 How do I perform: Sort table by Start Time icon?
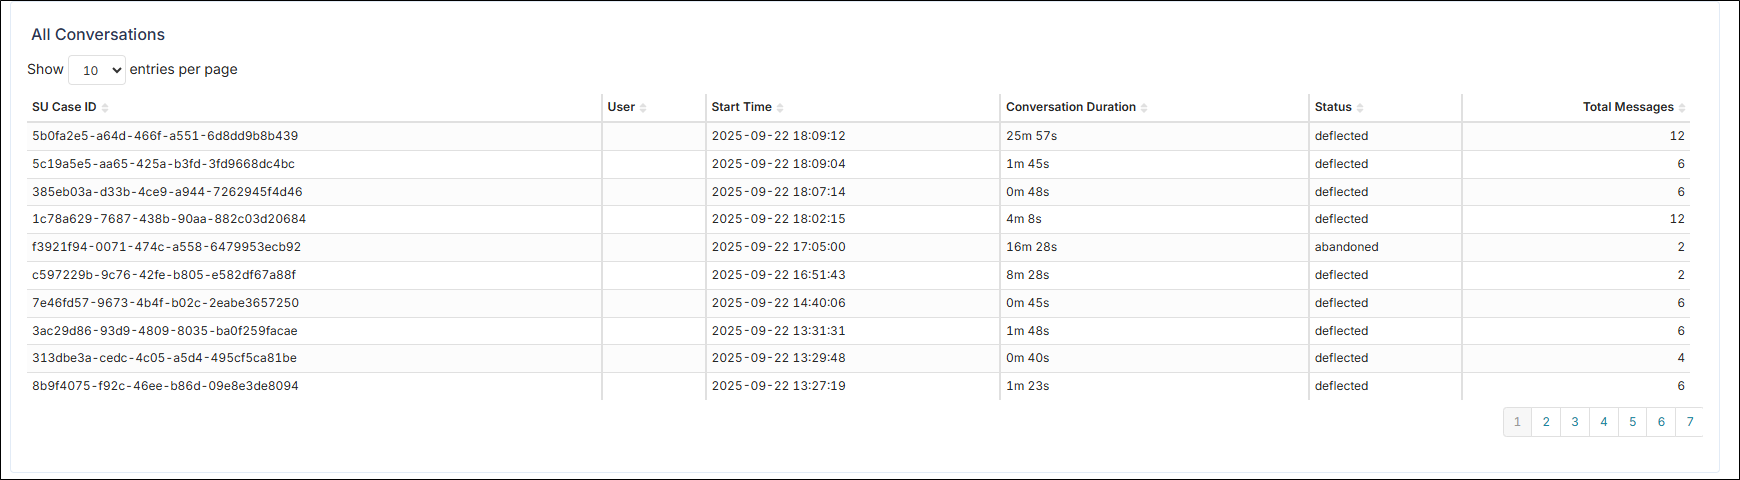780,108
